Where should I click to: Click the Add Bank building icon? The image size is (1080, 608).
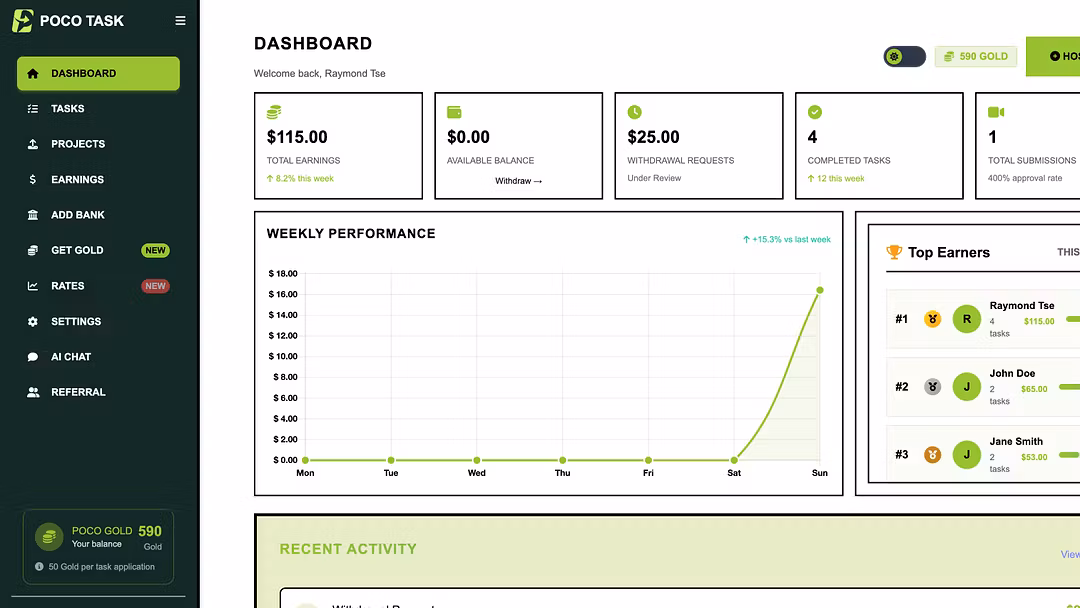click(x=32, y=215)
